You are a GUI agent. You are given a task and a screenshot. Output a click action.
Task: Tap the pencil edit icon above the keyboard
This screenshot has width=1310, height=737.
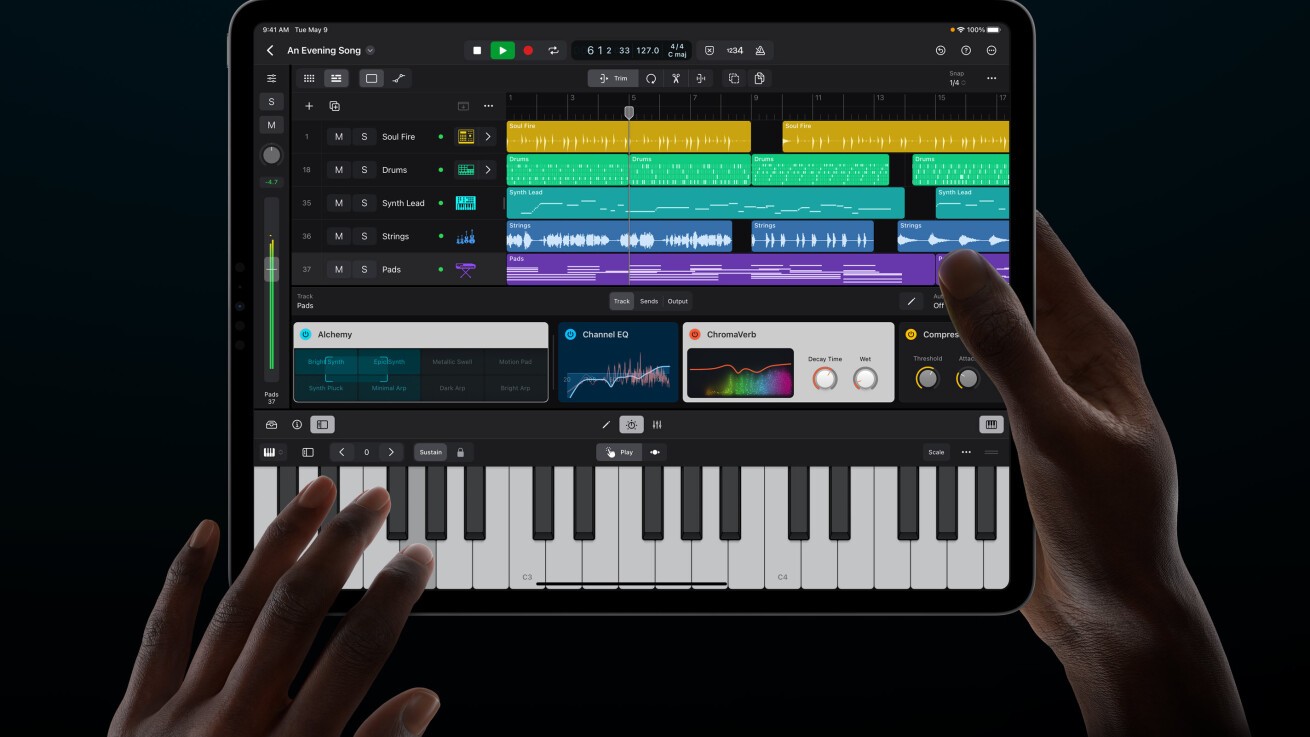coord(606,424)
